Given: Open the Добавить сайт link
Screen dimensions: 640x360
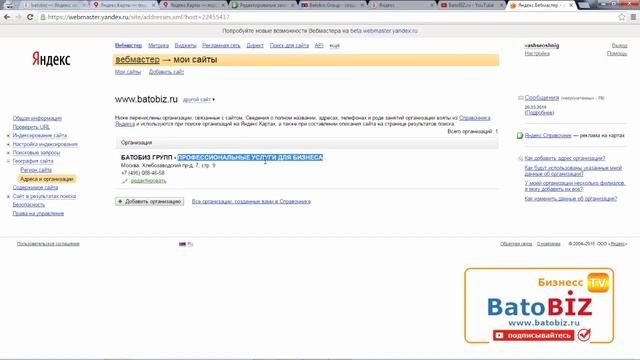Looking at the screenshot, I should (x=166, y=72).
